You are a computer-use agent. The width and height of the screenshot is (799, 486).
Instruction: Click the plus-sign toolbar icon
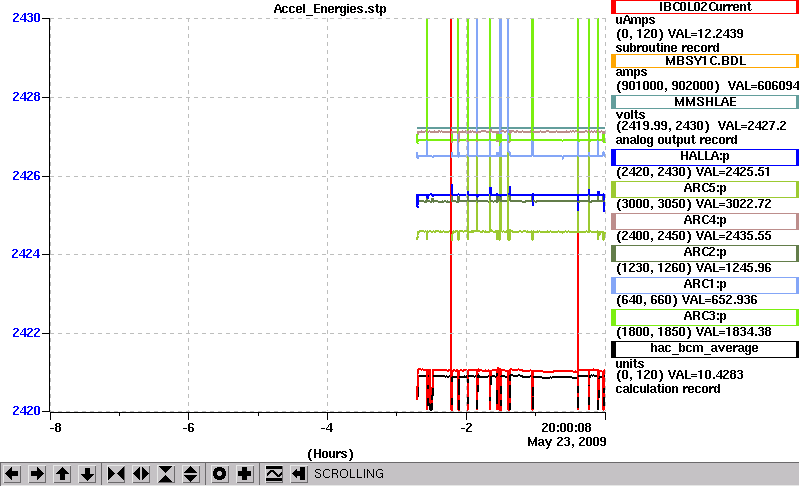(x=245, y=474)
